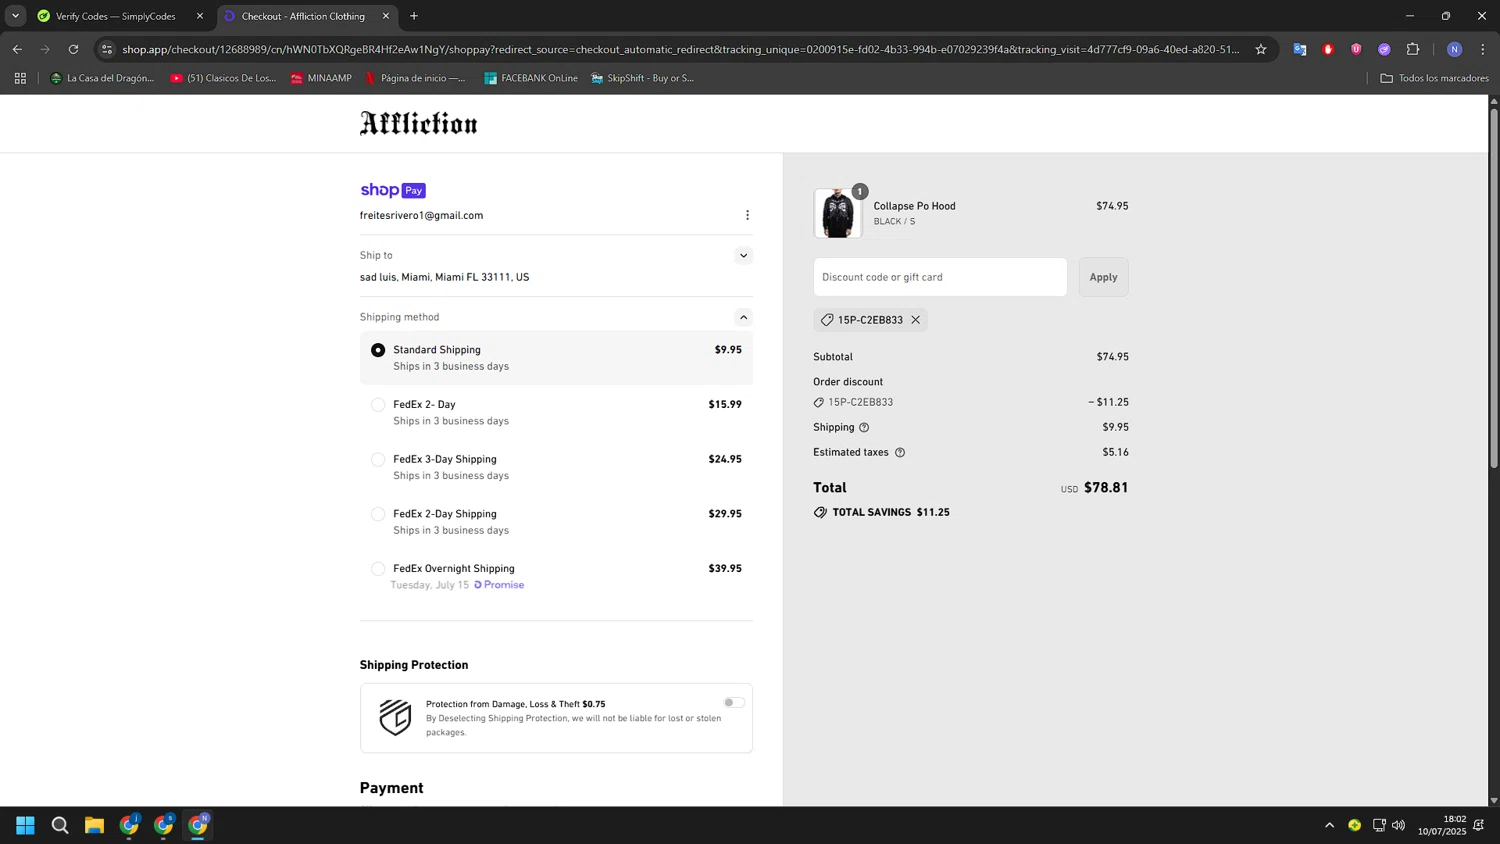The image size is (1500, 844).
Task: Close the Verify Codes tab
Action: click(x=200, y=16)
